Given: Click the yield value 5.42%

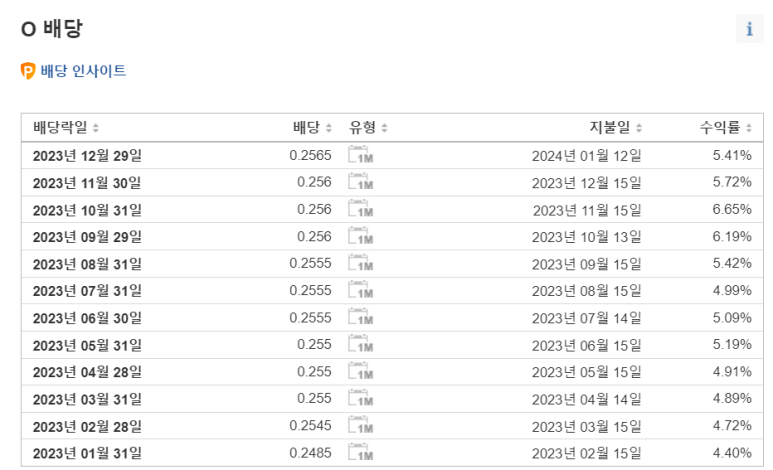Looking at the screenshot, I should 732,263.
